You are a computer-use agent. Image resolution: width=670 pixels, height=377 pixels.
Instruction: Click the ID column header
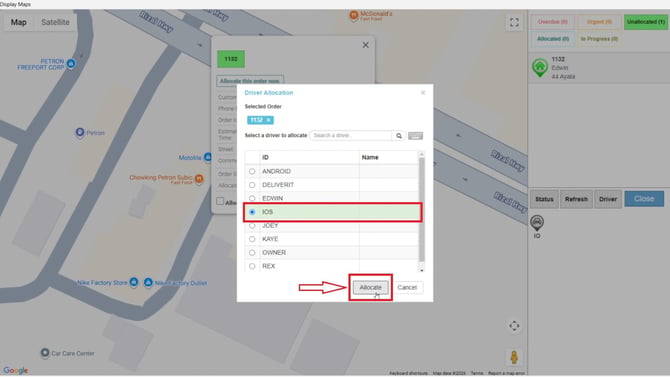click(310, 157)
